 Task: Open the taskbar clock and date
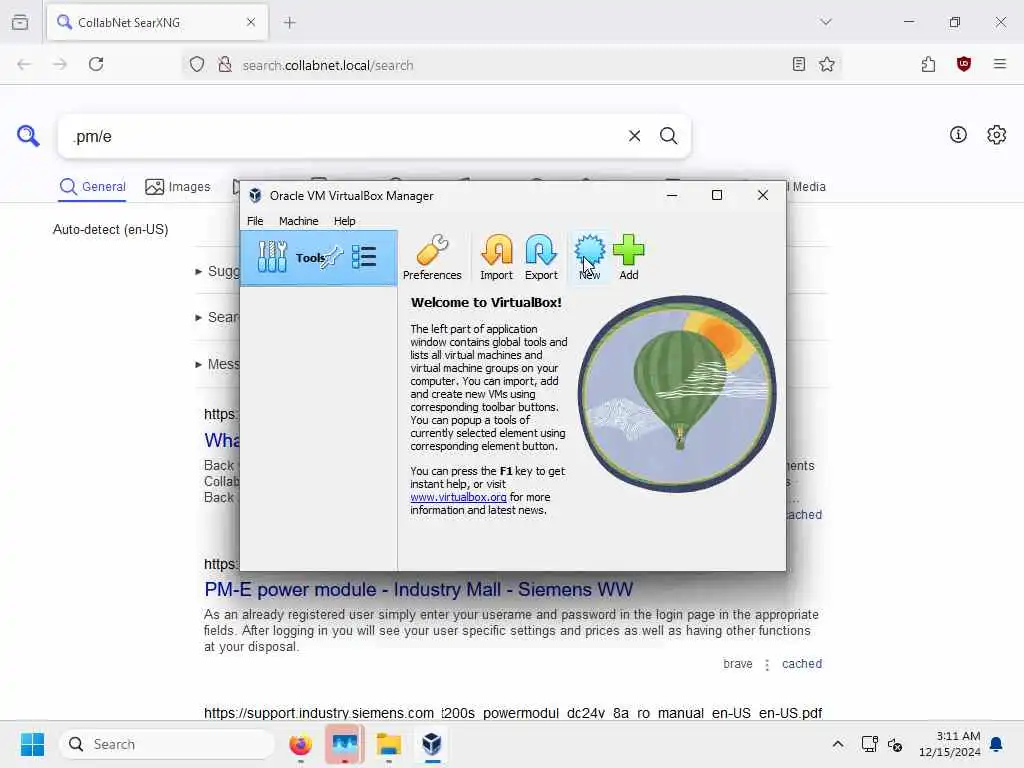pyautogui.click(x=950, y=744)
